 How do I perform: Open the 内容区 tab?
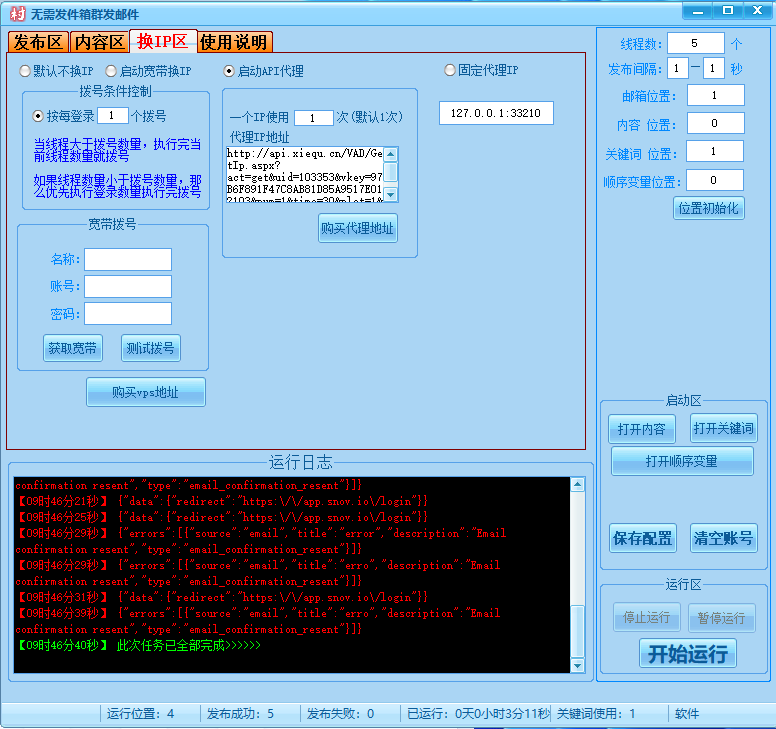pos(100,42)
